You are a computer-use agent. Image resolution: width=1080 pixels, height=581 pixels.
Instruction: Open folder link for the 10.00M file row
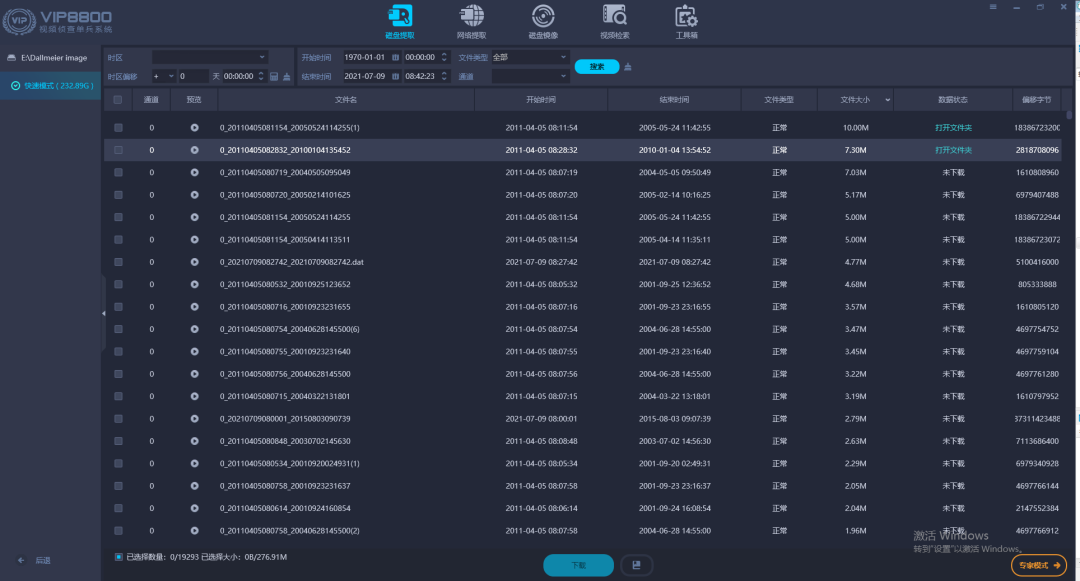click(953, 127)
